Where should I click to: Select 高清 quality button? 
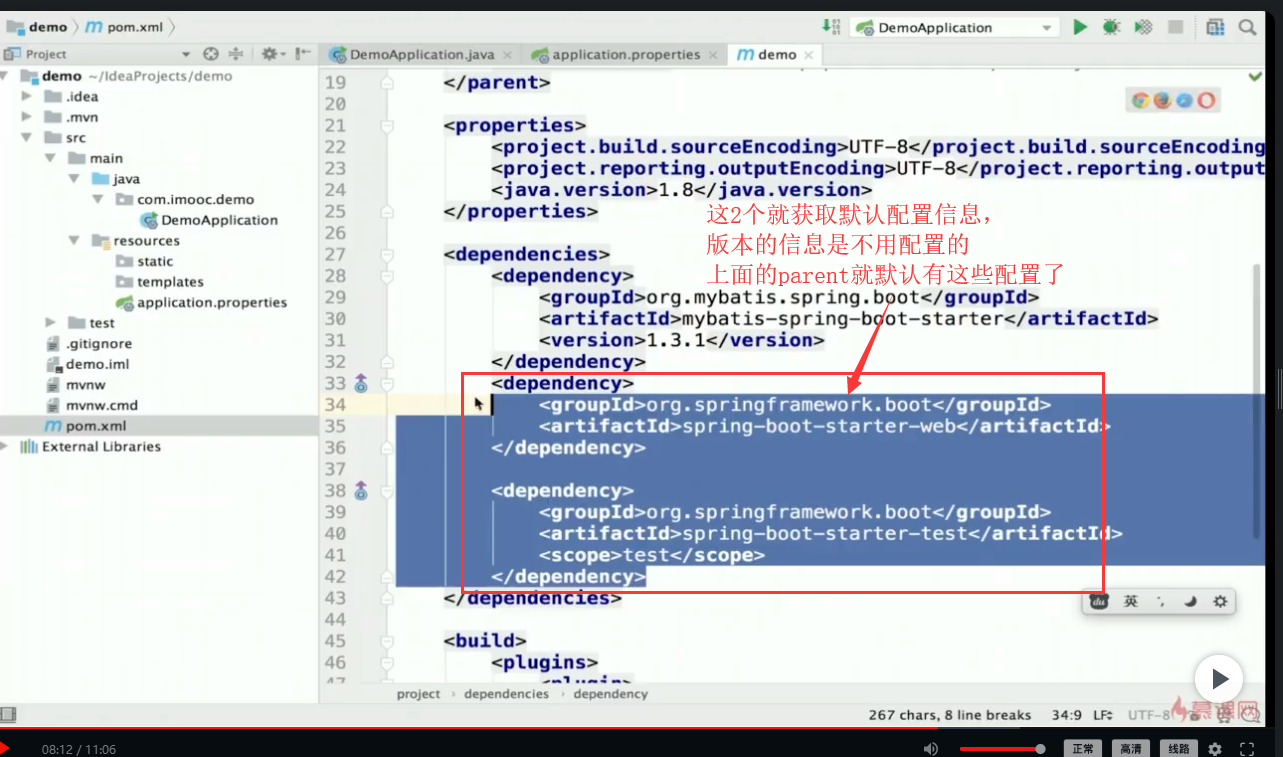(1131, 749)
